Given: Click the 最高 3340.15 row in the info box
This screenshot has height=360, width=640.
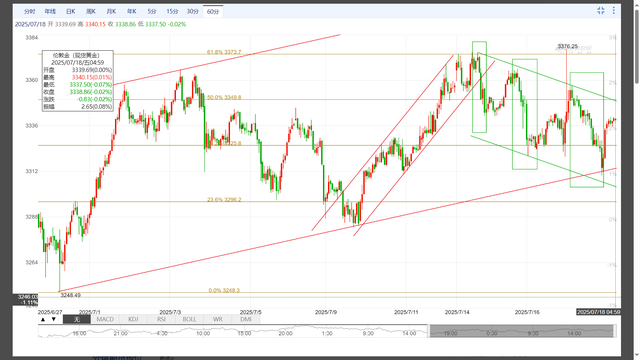Looking at the screenshot, I should pos(78,77).
